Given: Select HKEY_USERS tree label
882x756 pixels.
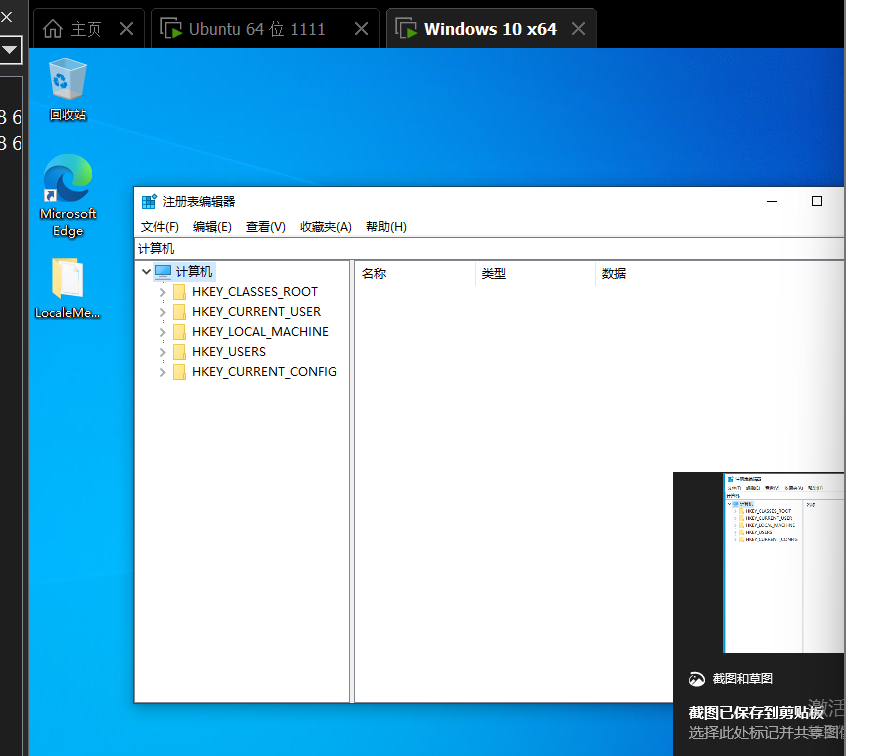Looking at the screenshot, I should click(x=229, y=352).
